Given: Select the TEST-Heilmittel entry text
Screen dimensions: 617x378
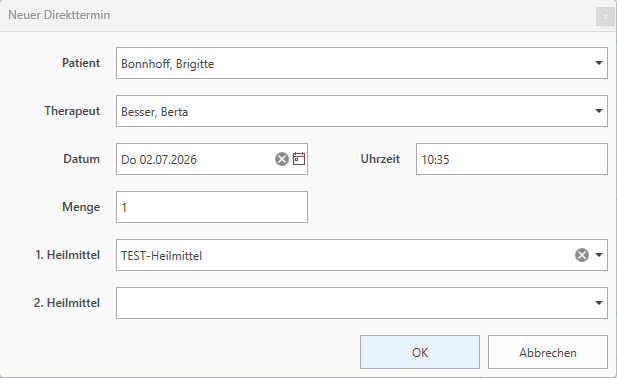Looking at the screenshot, I should click(161, 256).
